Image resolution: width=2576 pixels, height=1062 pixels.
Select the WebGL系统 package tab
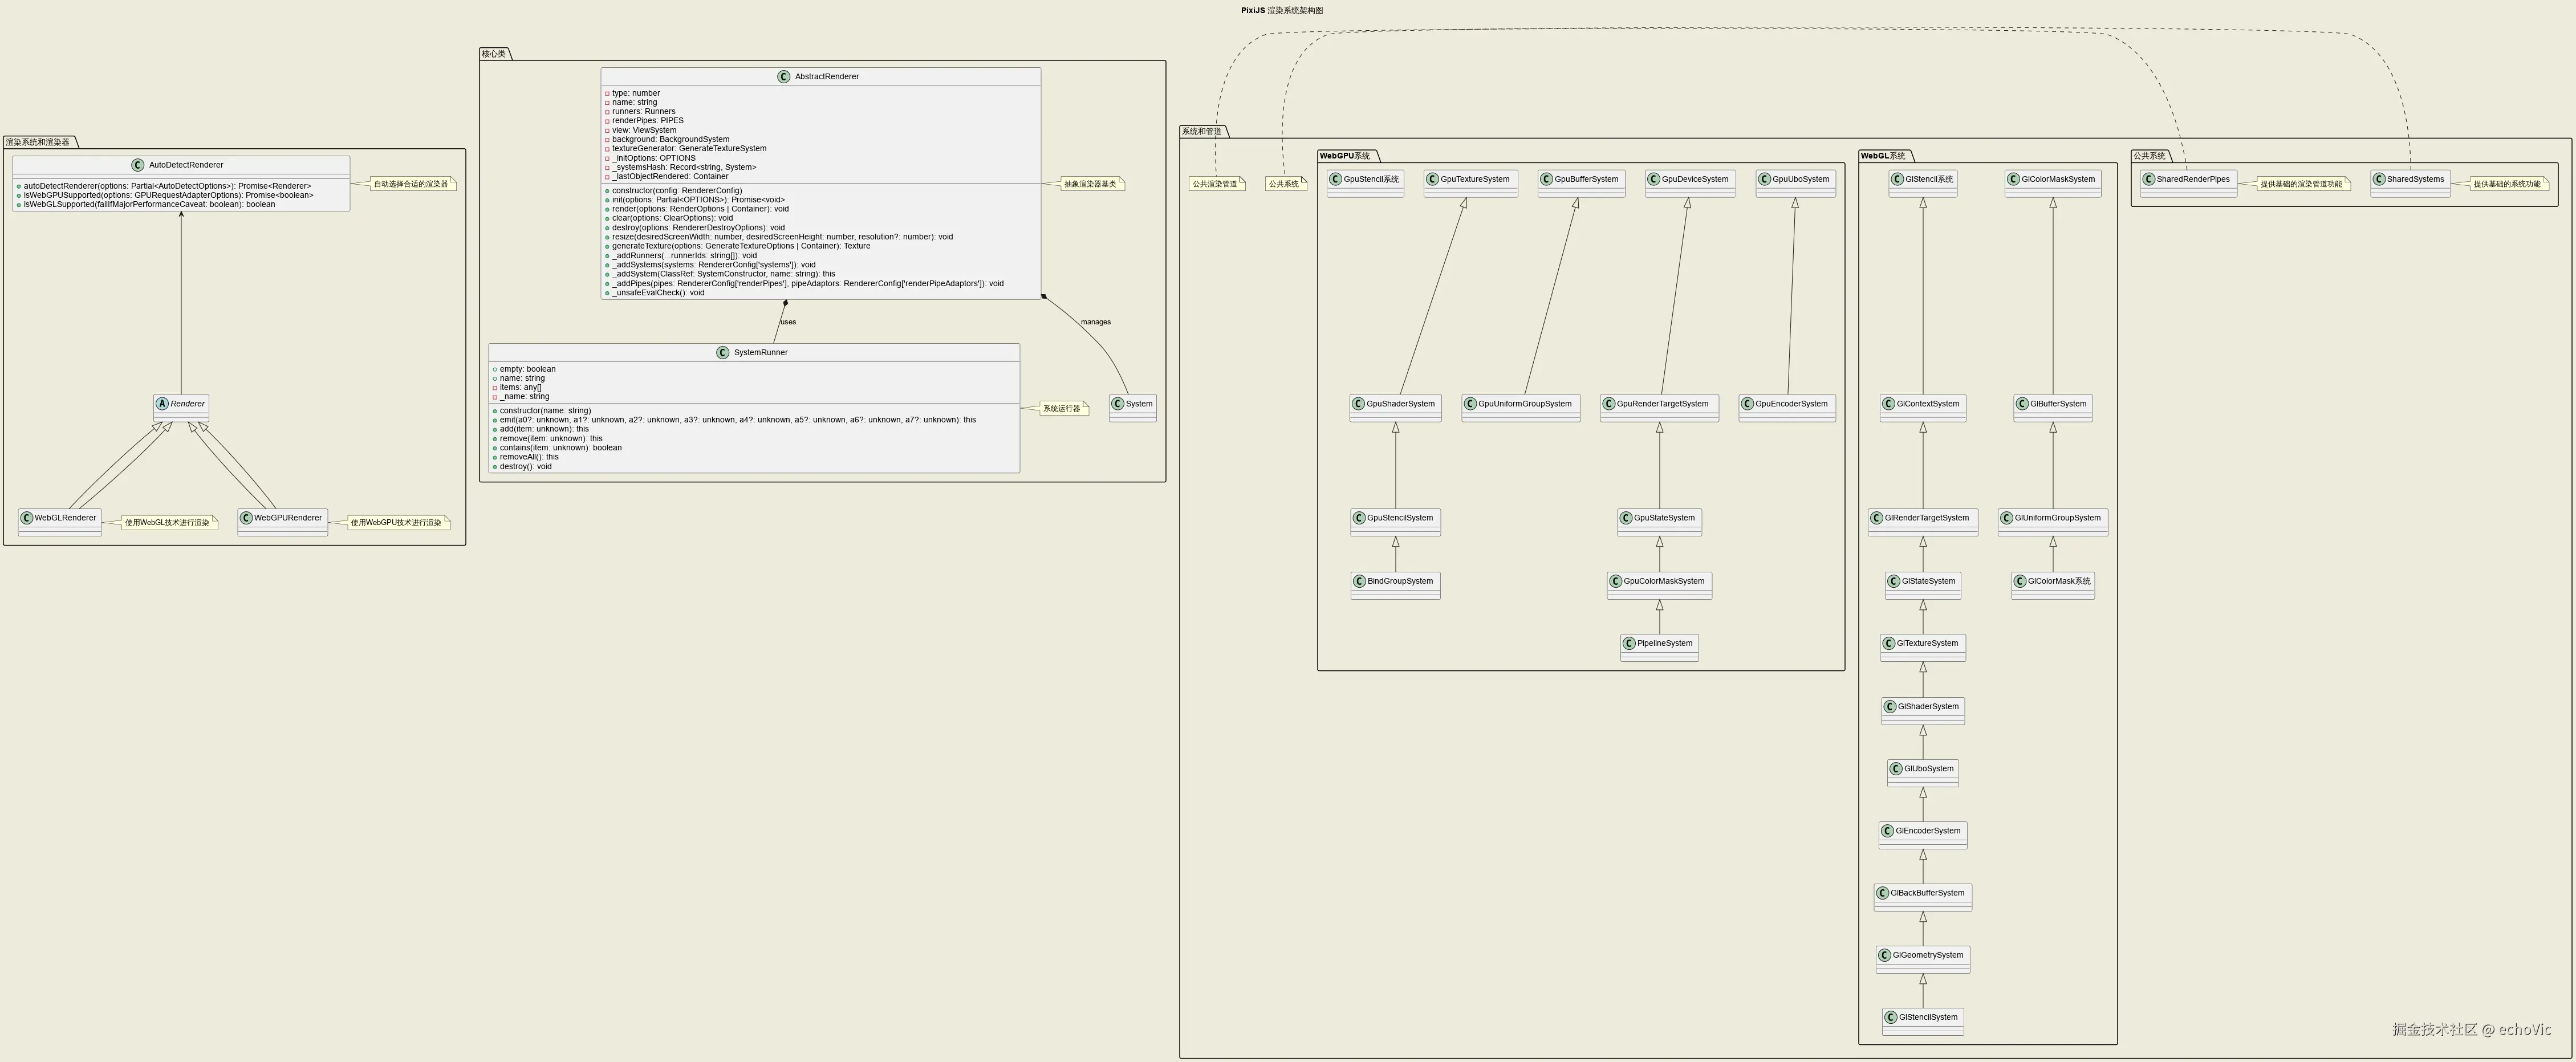click(1884, 156)
